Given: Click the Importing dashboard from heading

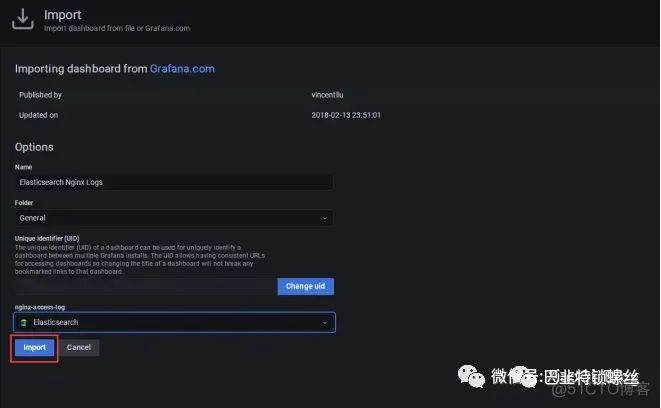Looking at the screenshot, I should (x=80, y=69).
